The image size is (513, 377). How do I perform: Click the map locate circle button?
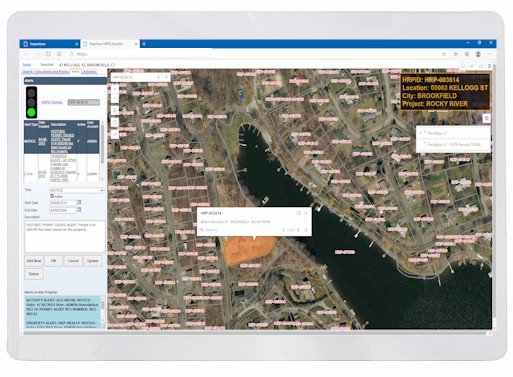[115, 122]
